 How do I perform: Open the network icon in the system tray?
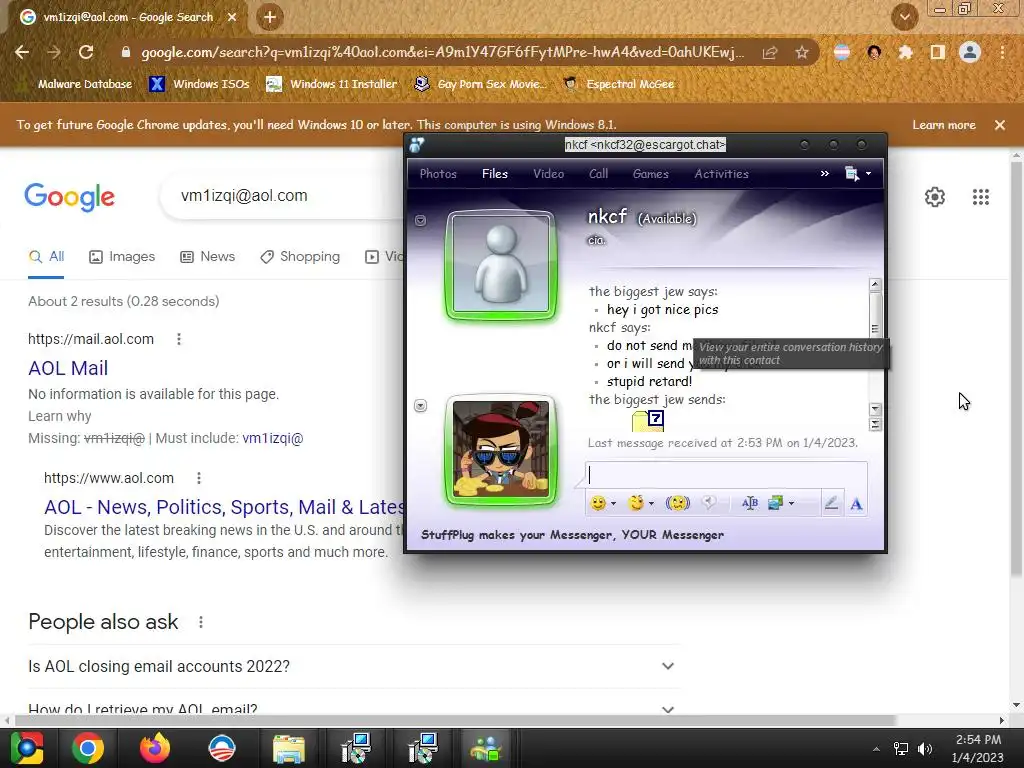click(x=901, y=749)
